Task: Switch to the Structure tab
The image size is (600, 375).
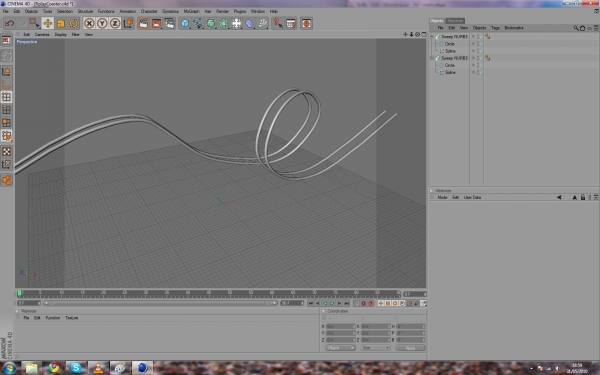Action: click(455, 21)
